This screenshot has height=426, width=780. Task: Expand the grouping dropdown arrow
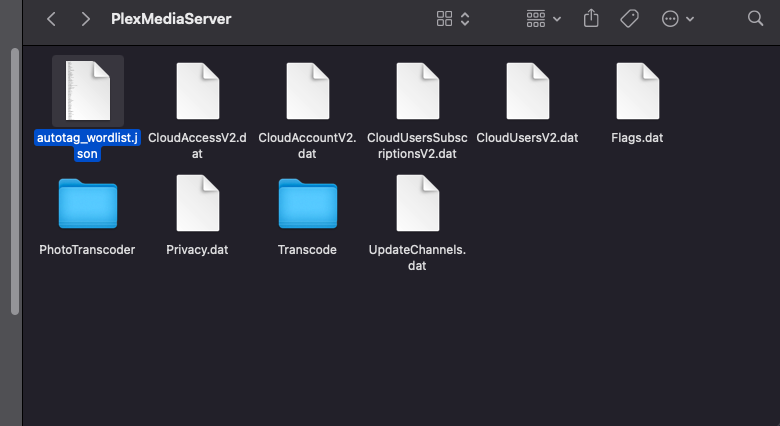click(557, 19)
